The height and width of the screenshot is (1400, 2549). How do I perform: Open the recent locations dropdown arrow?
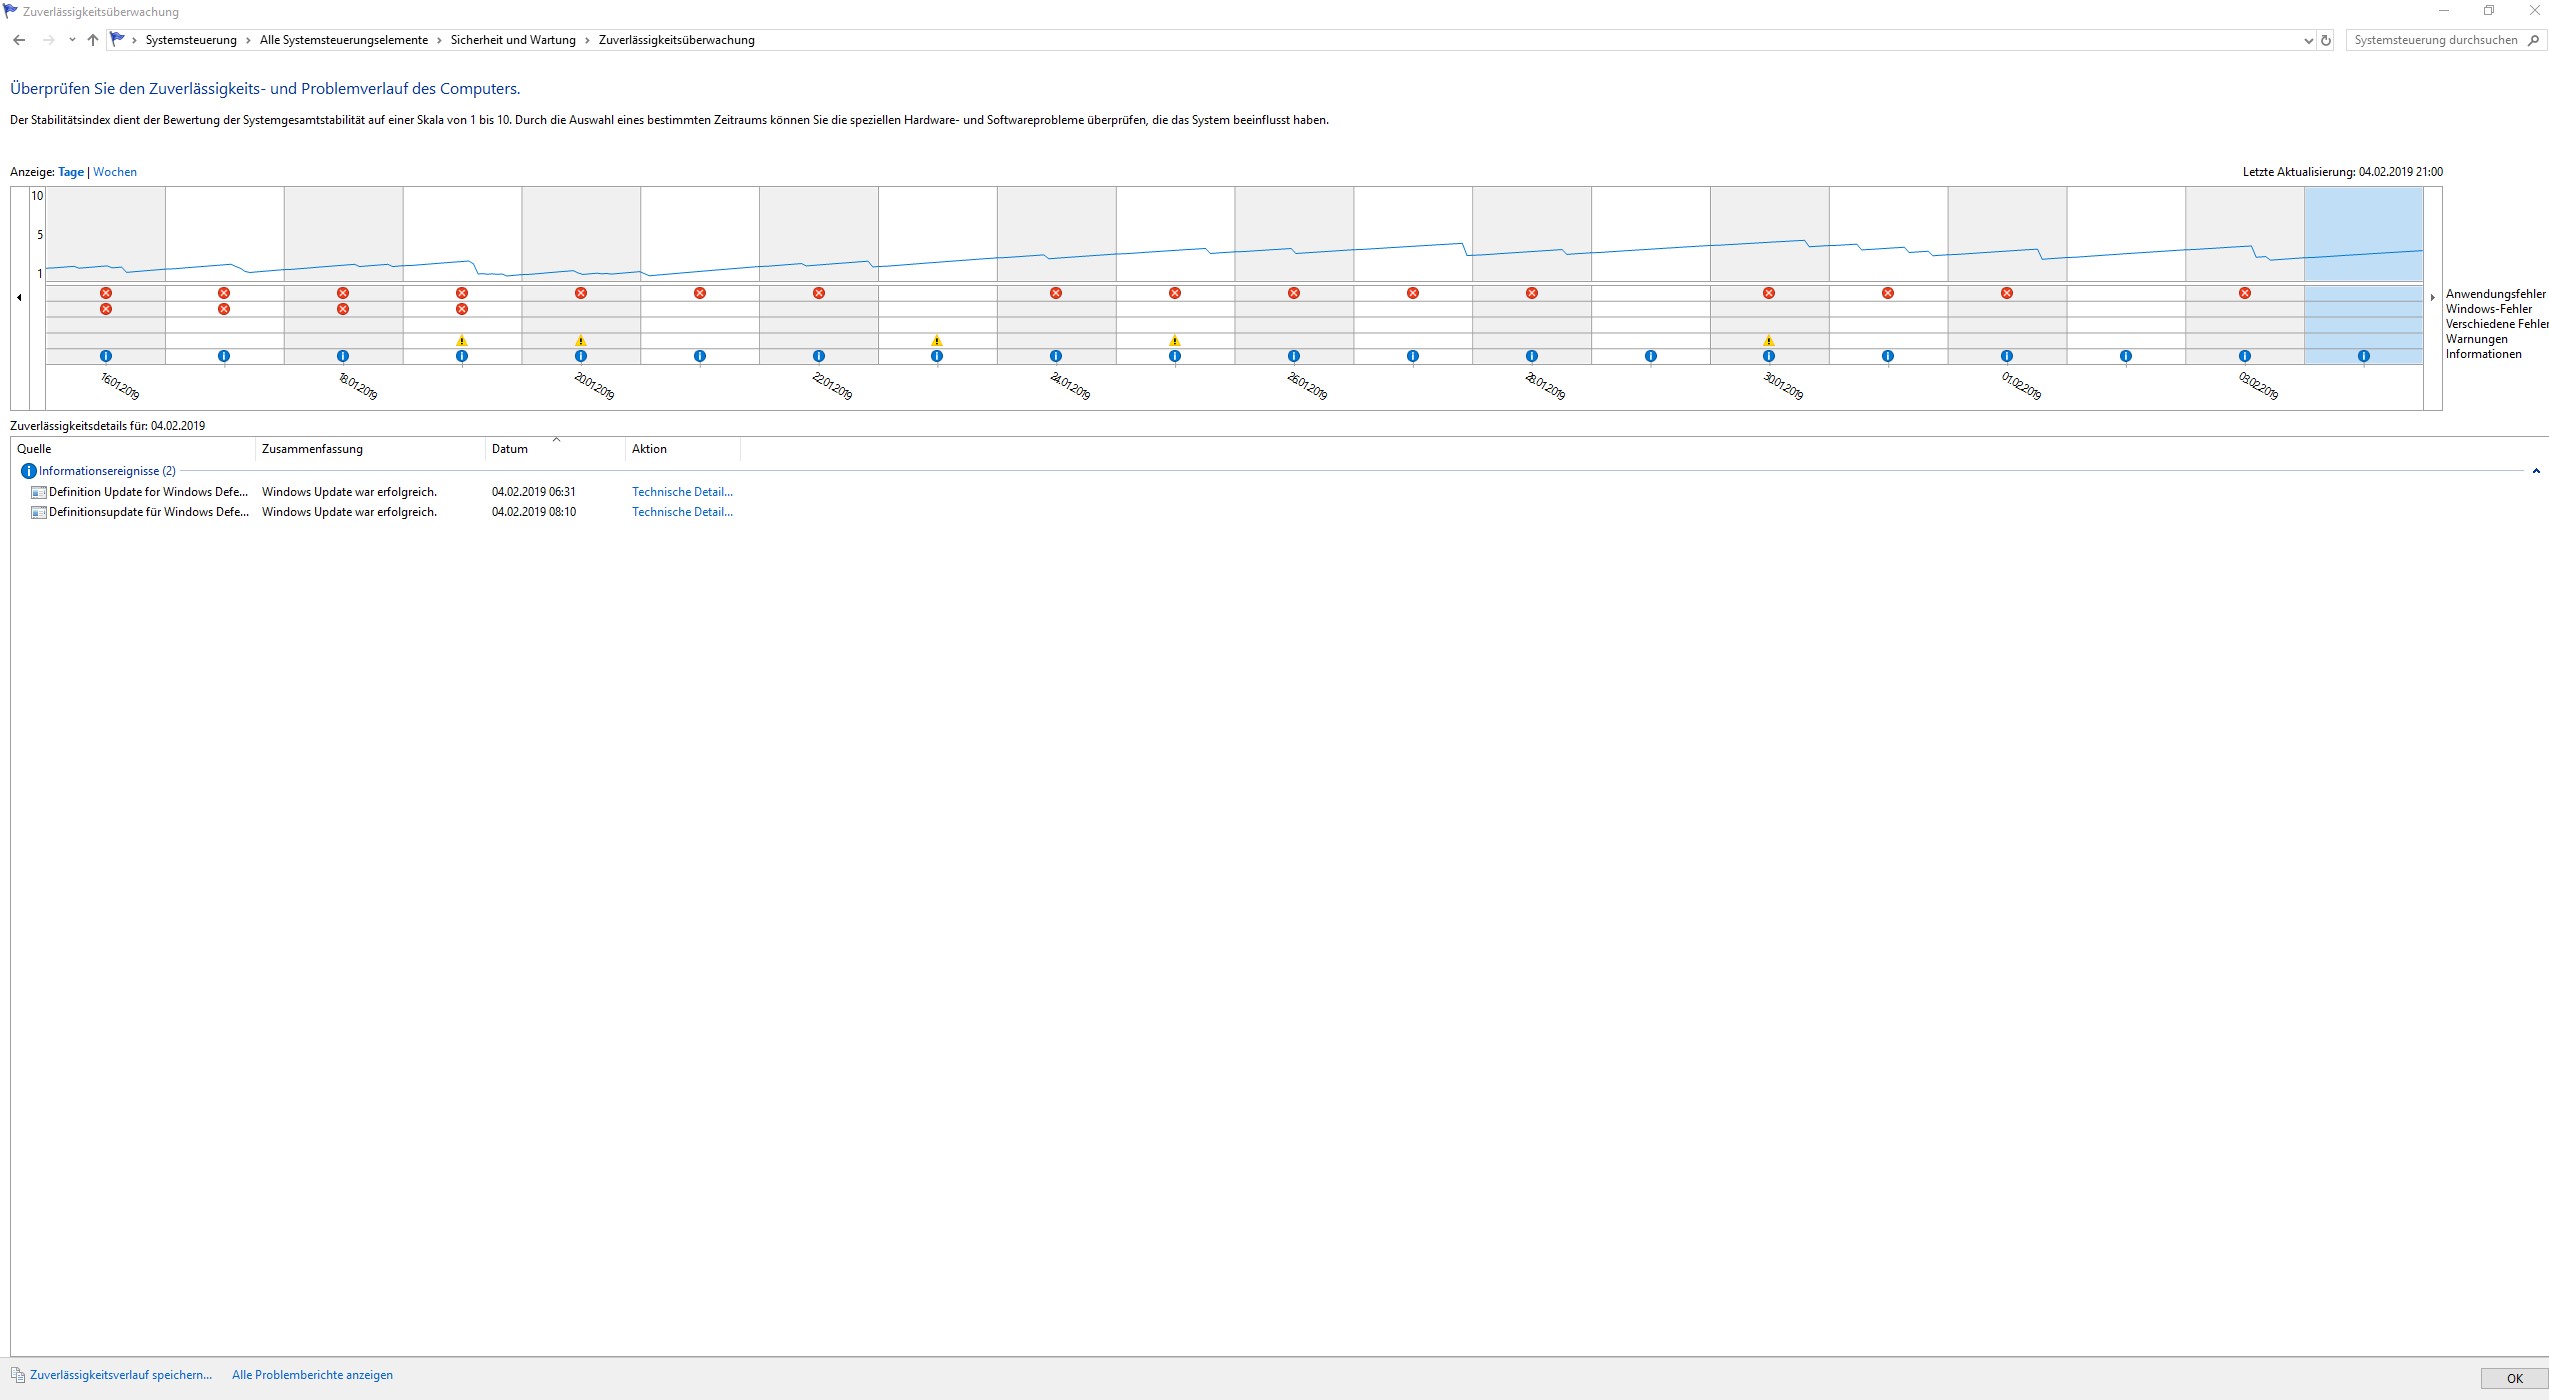tap(72, 40)
